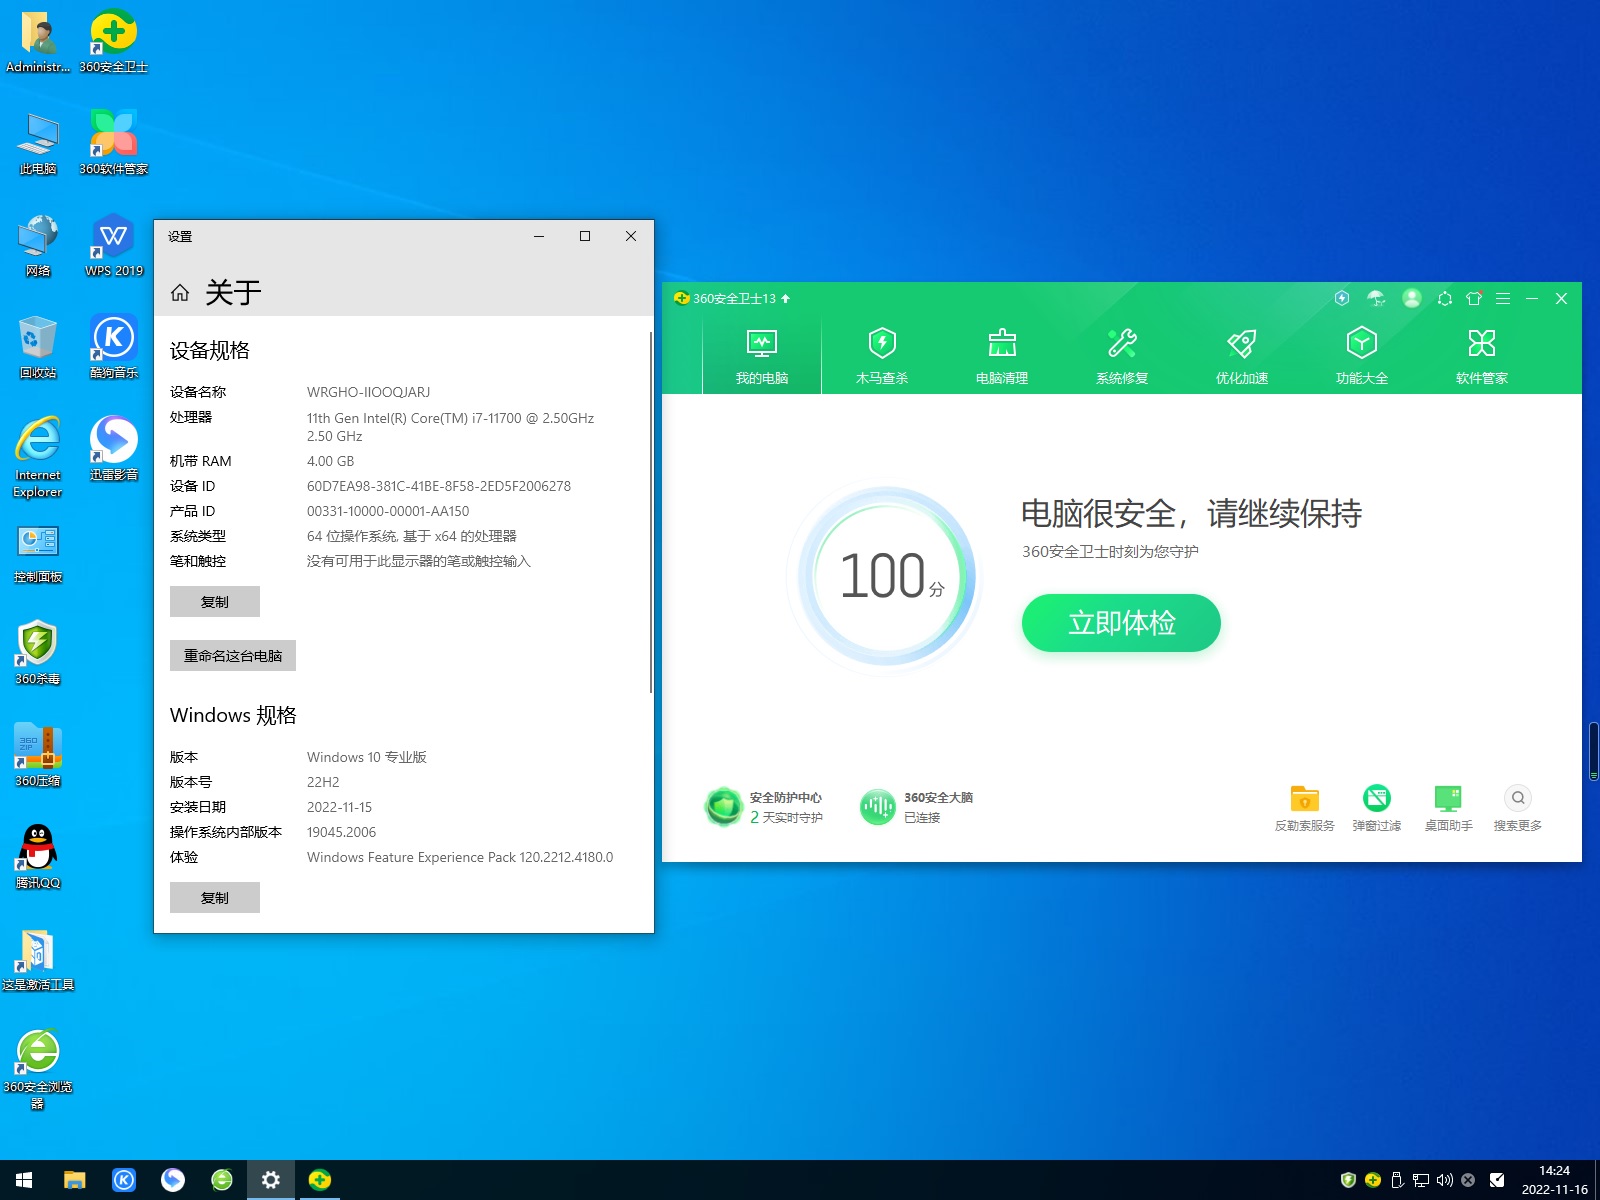The image size is (1600, 1200).
Task: Select 酷狗音乐 desktop shortcut
Action: (114, 348)
